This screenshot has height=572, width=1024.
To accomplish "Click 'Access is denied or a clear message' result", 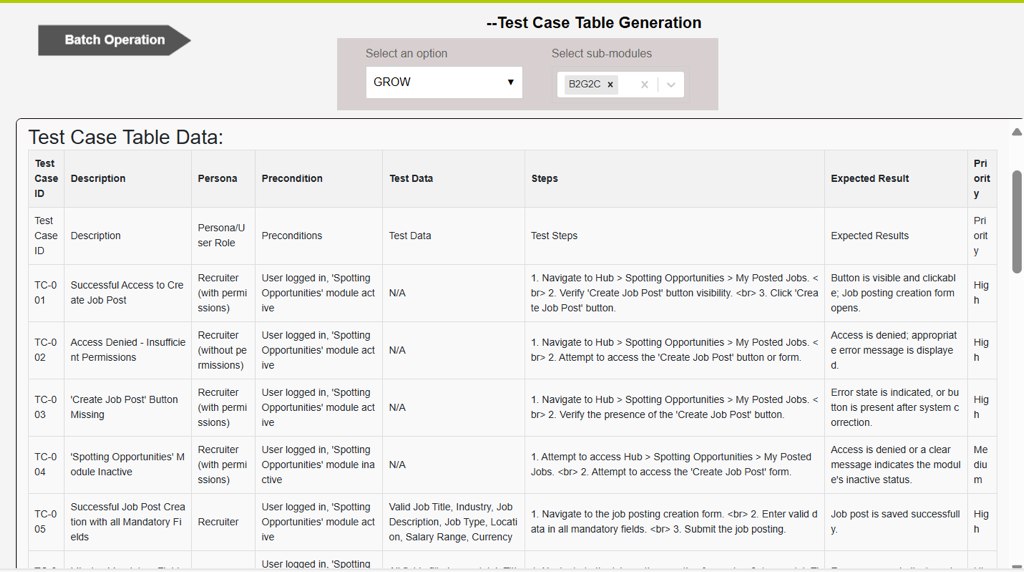I will tap(895, 464).
